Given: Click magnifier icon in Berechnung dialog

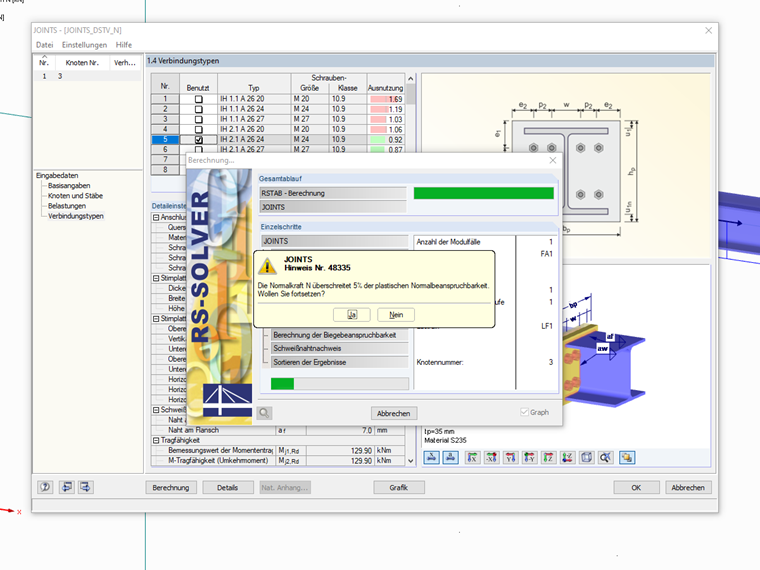Looking at the screenshot, I should point(264,413).
